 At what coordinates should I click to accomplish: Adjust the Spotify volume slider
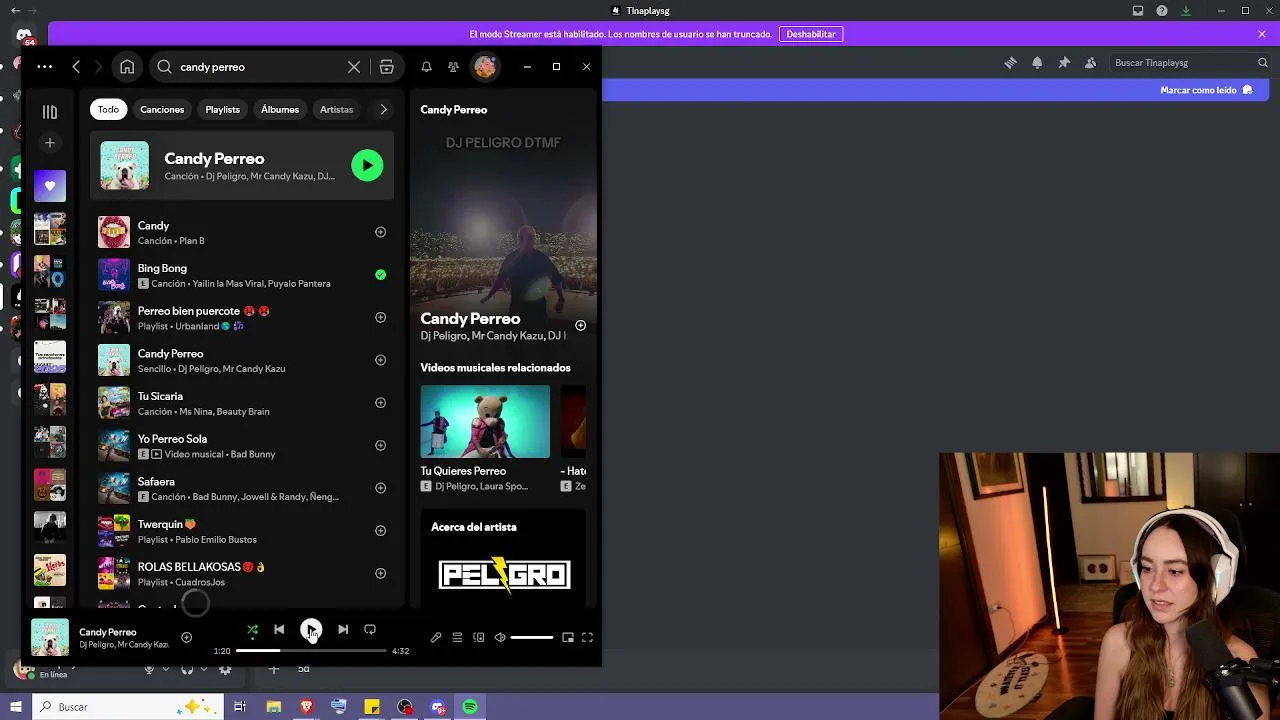(532, 637)
